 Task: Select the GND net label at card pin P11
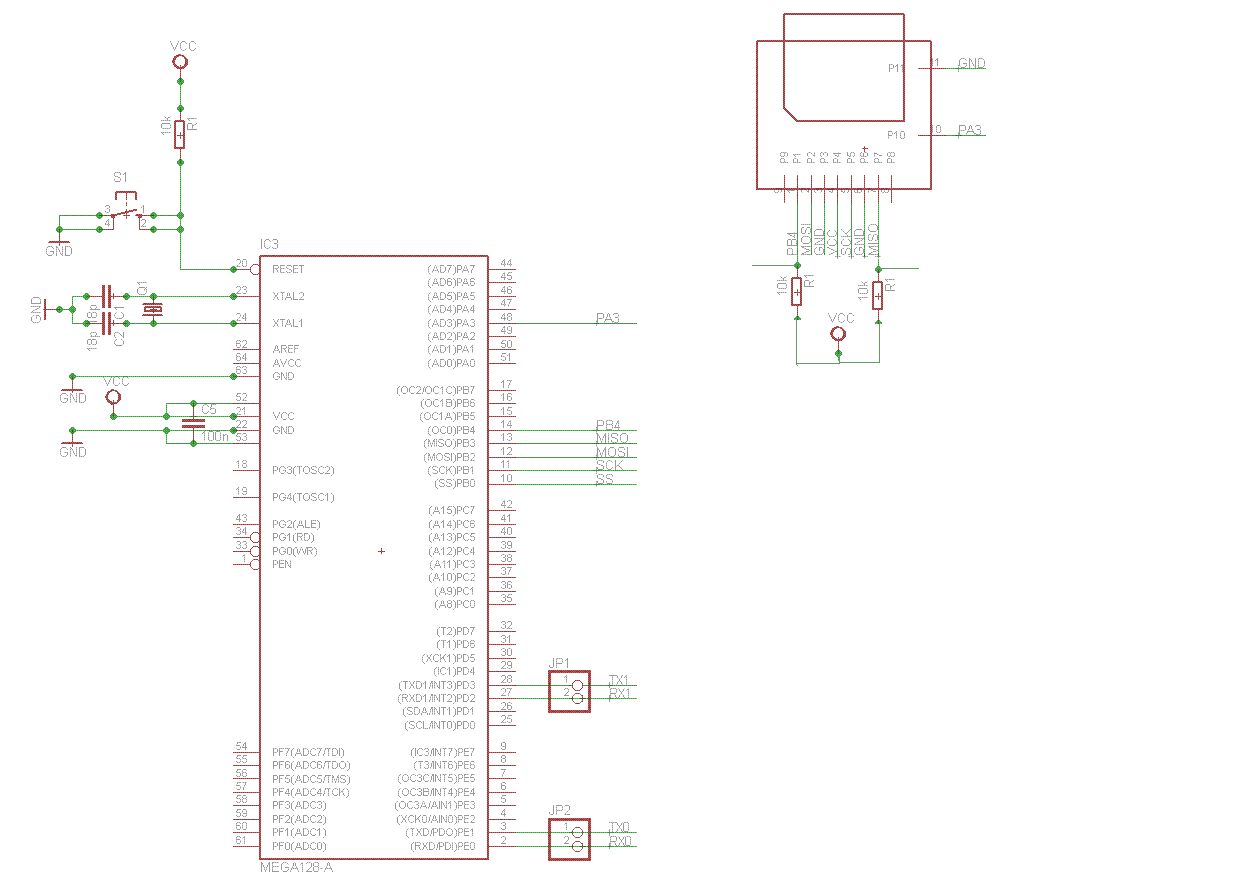pos(972,64)
